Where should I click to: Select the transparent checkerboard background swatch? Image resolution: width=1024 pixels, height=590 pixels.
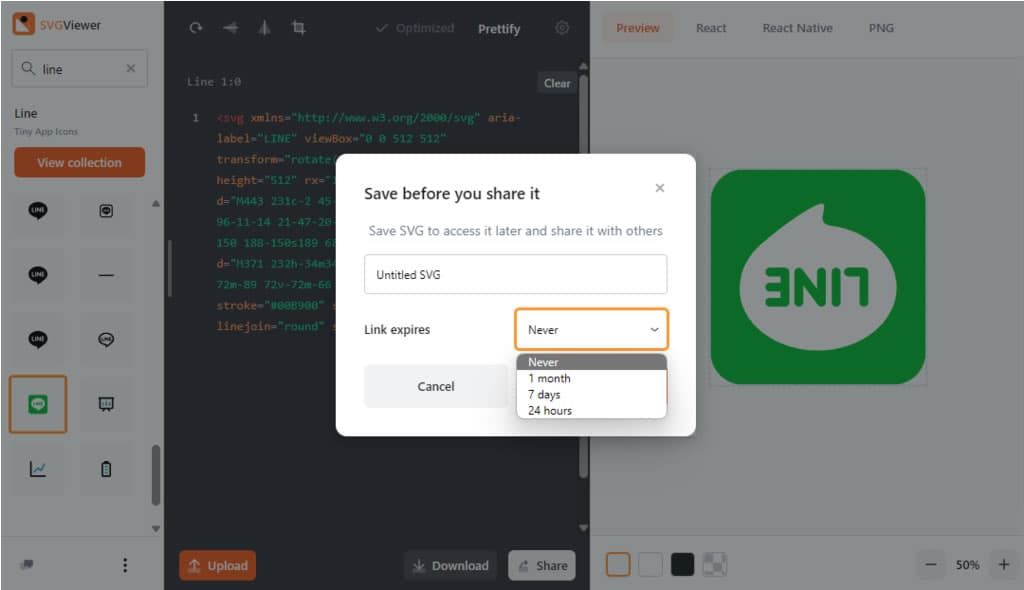coord(714,565)
